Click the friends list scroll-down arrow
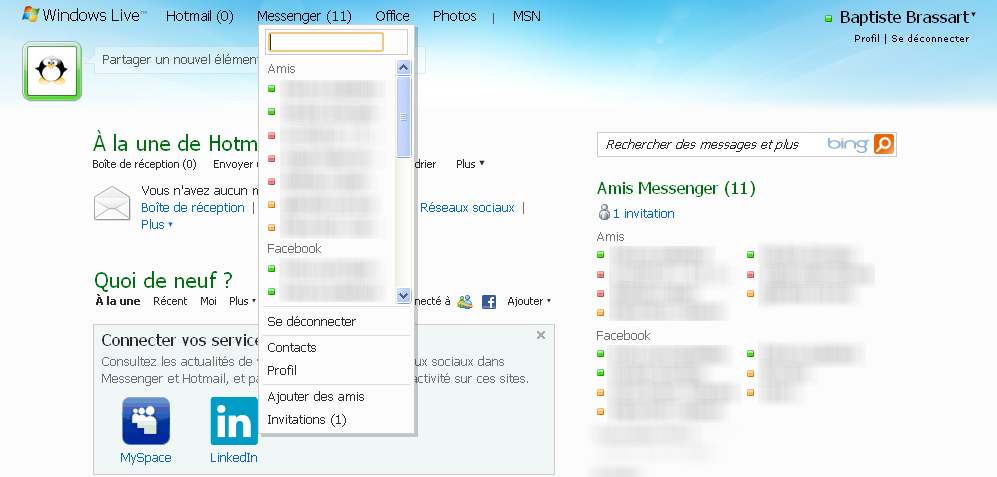Viewport: 997px width, 477px height. pyautogui.click(x=404, y=295)
